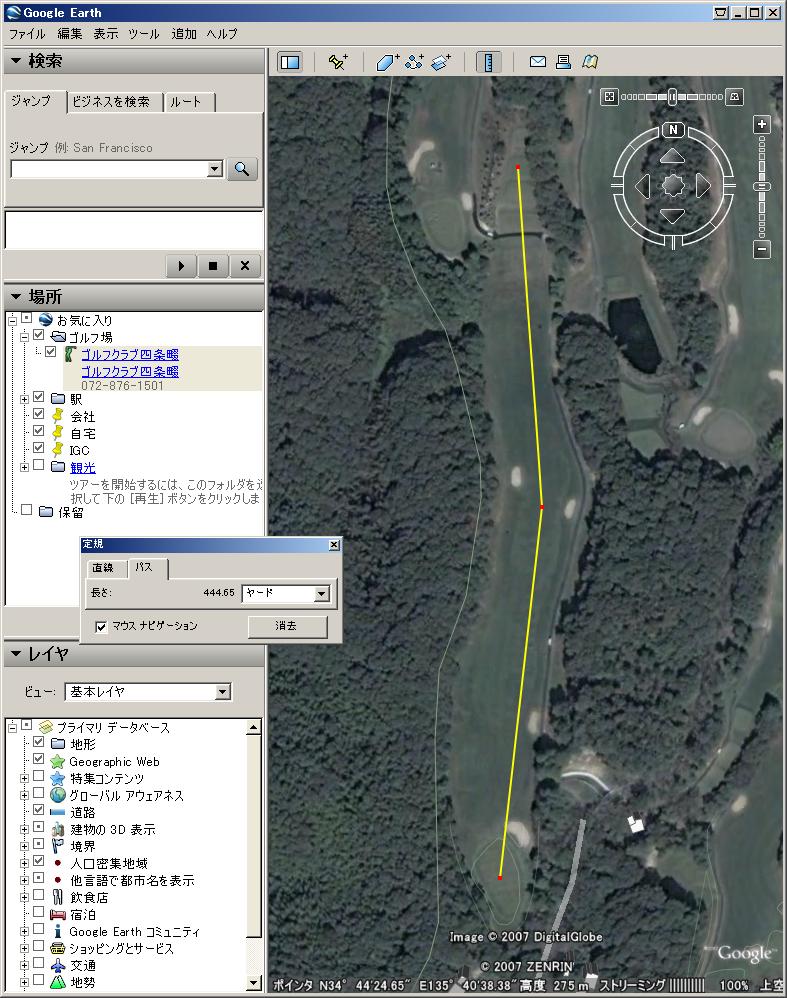Click the 消去 clear button
The image size is (787, 998).
(287, 627)
